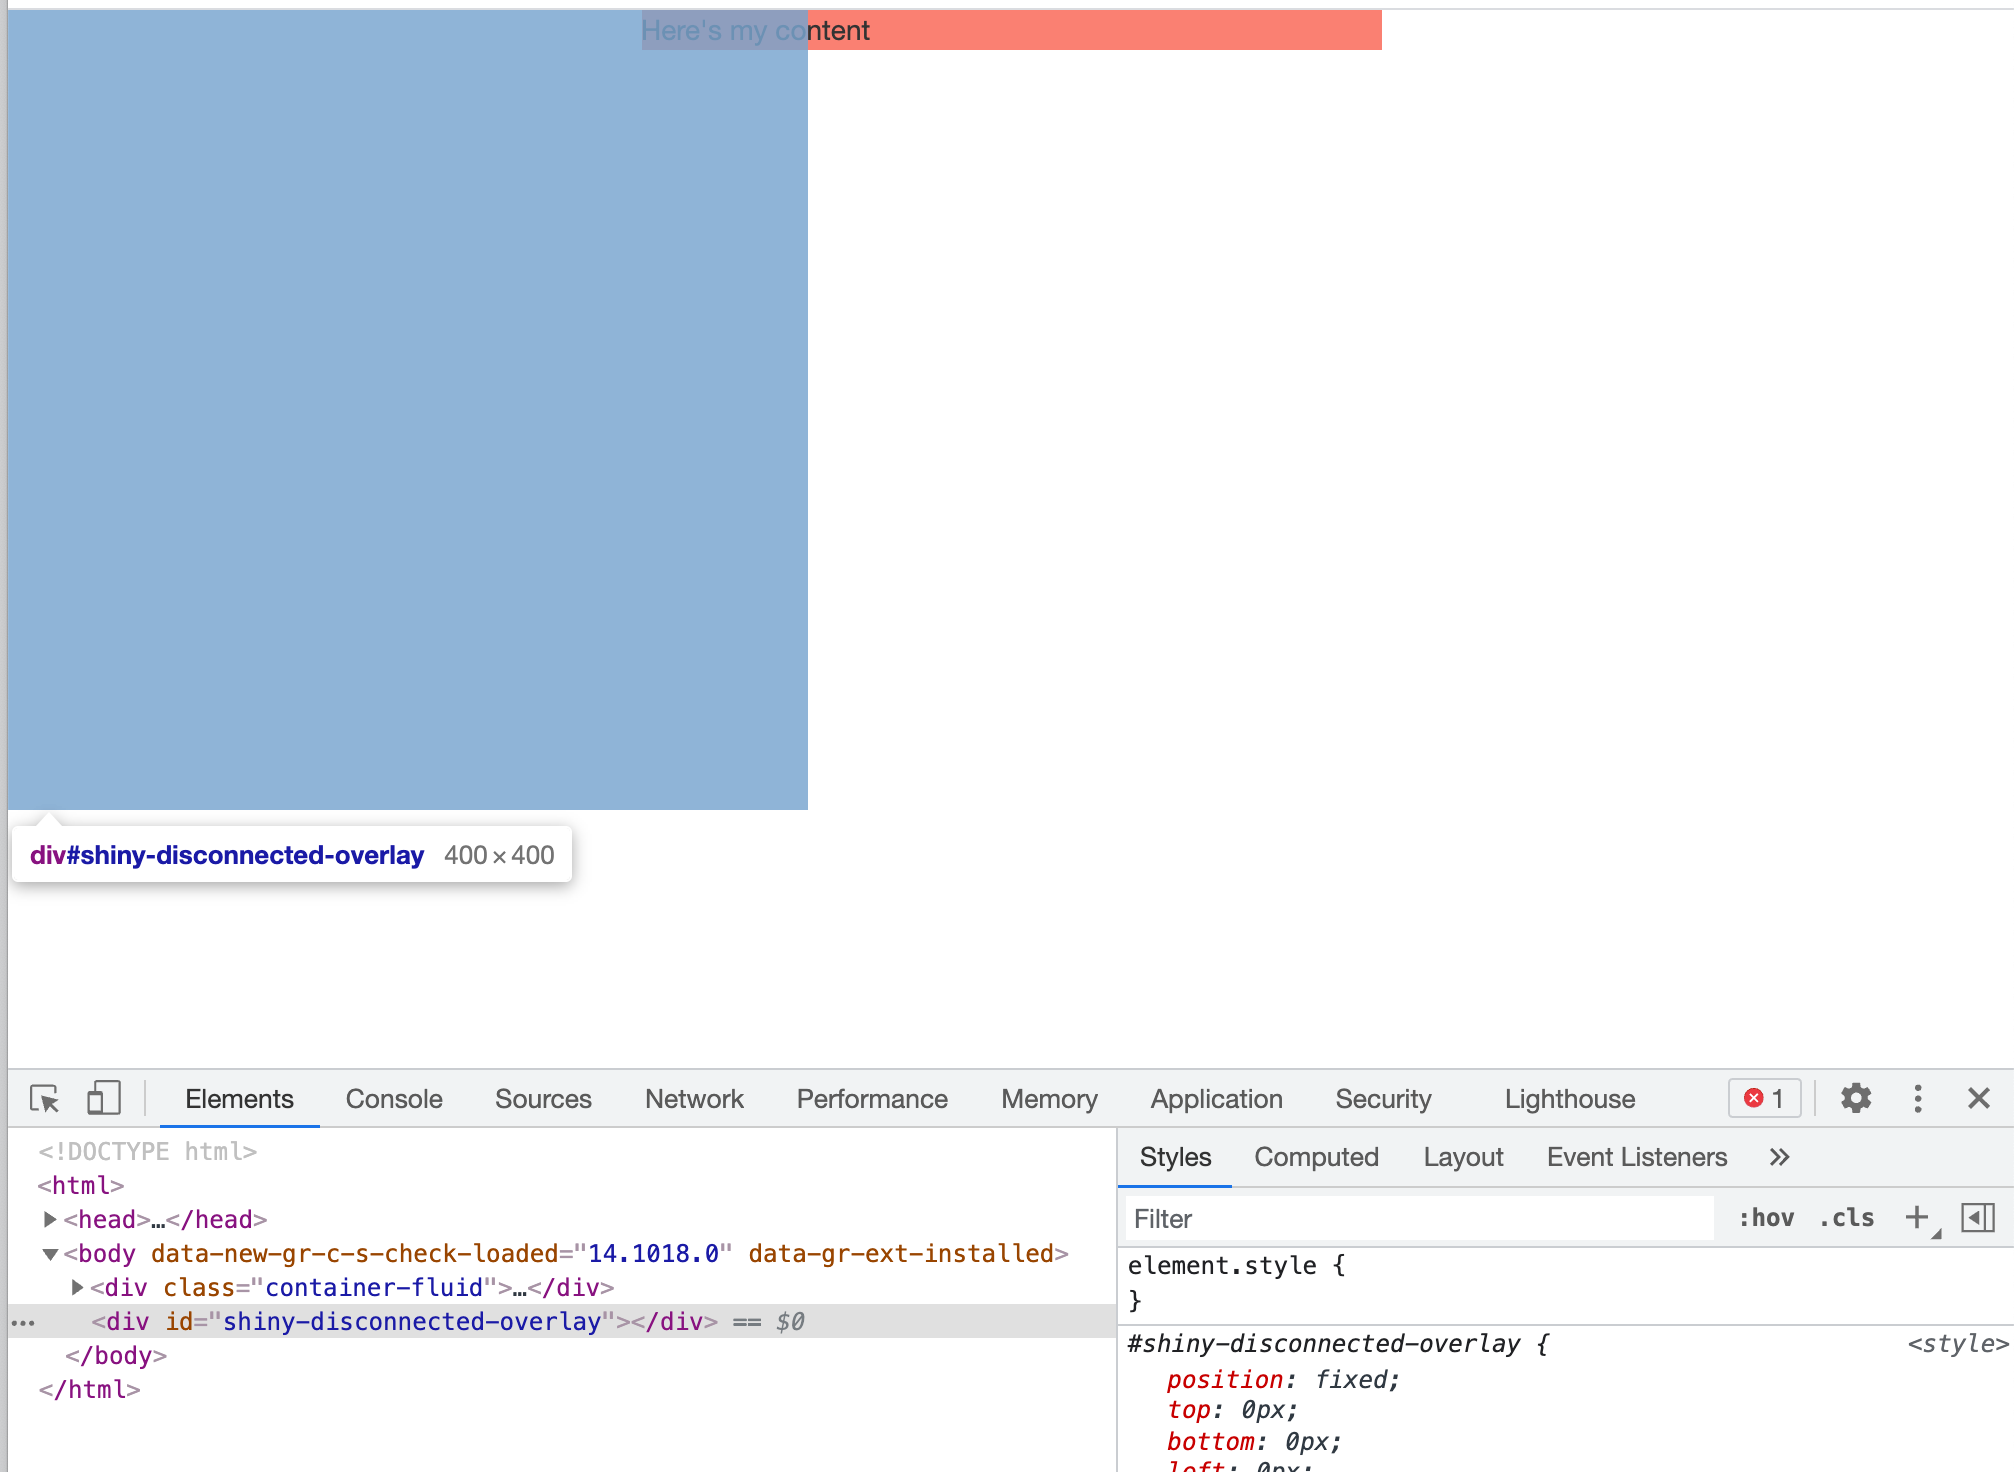Click the Styles Filter input field
This screenshot has height=1472, width=2014.
coord(1418,1218)
